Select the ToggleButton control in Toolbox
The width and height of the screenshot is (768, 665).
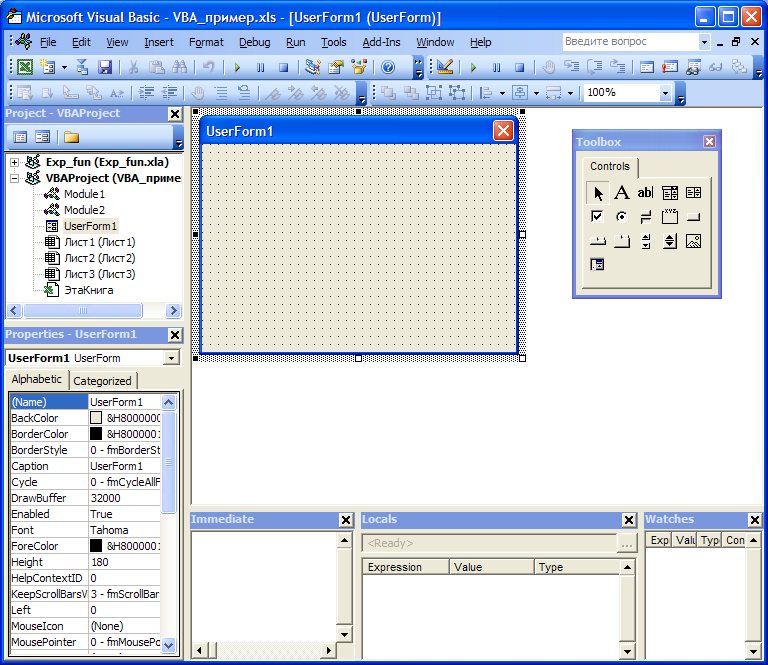tap(646, 216)
